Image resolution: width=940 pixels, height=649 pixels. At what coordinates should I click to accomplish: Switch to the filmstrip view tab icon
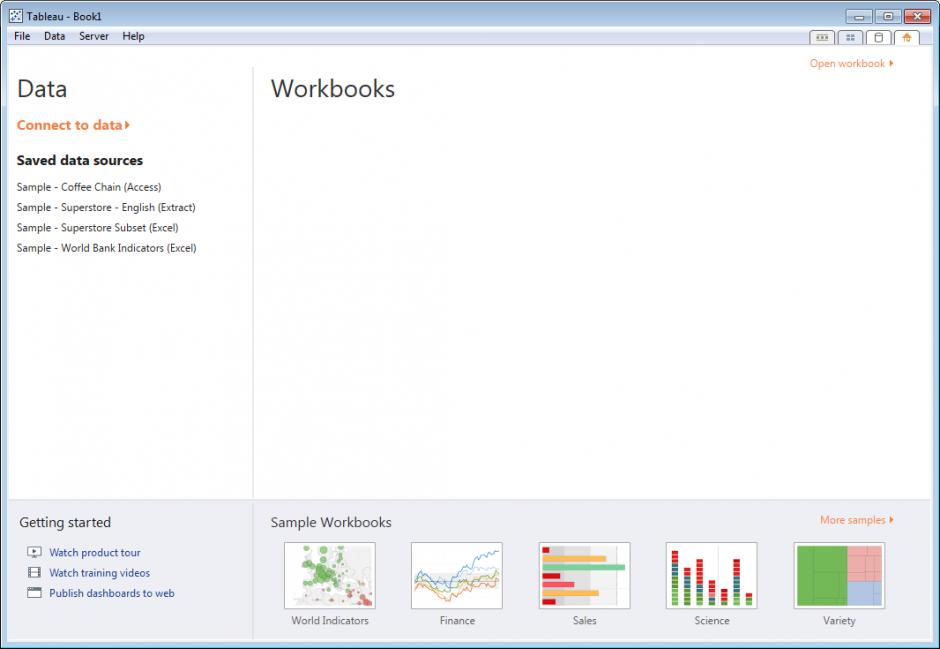click(x=822, y=37)
